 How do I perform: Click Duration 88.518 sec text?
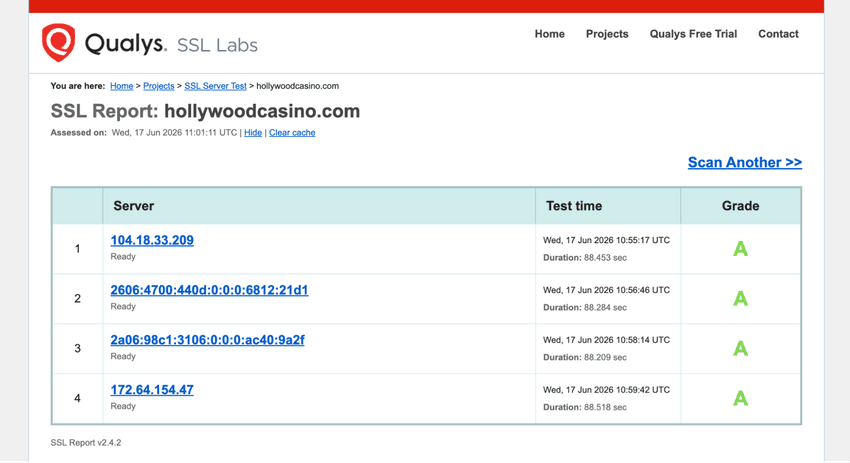585,407
